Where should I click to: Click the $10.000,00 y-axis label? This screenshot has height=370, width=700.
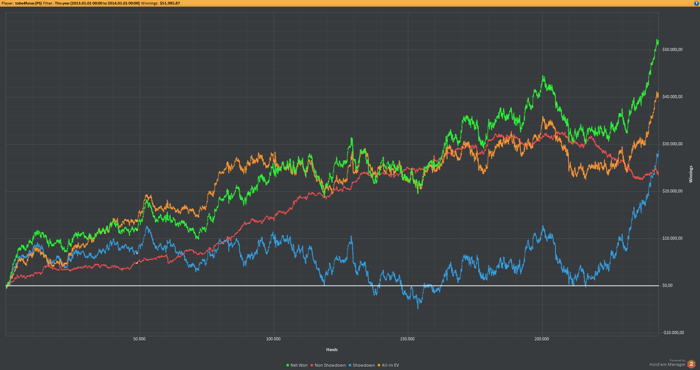673,238
